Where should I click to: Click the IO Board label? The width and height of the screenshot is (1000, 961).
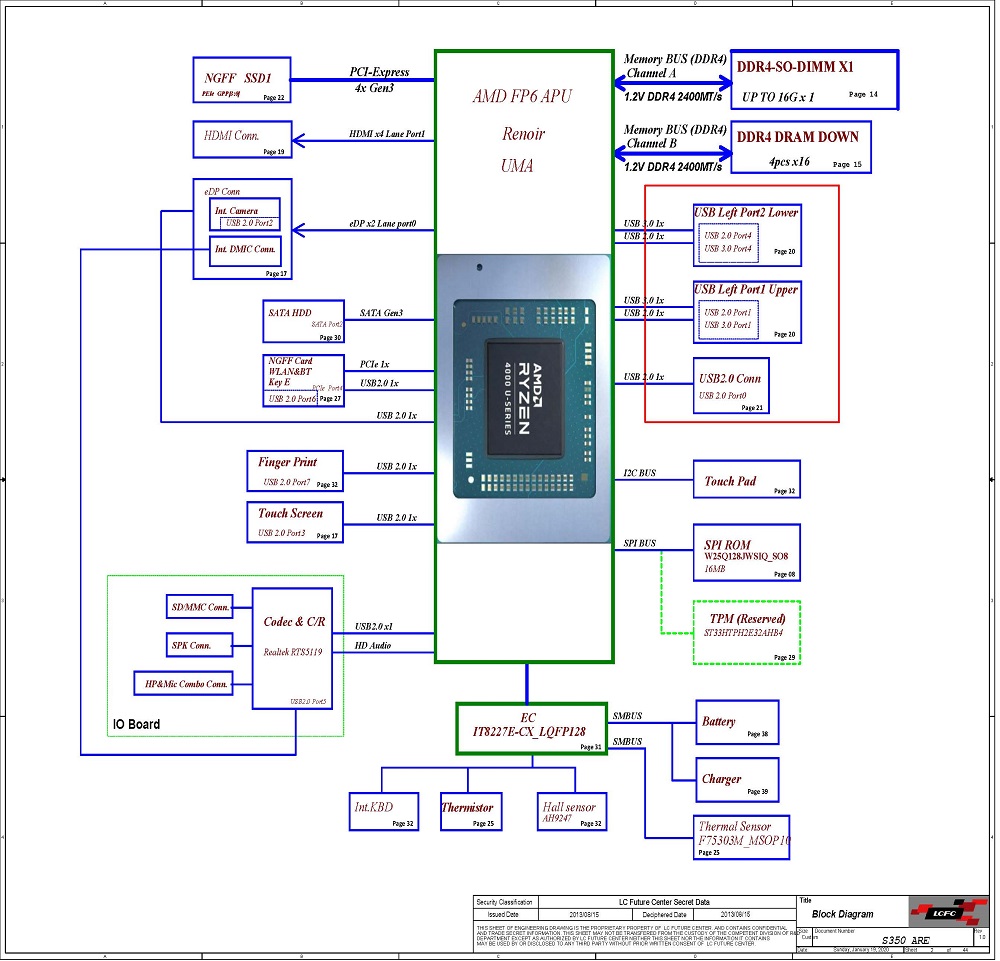pyautogui.click(x=136, y=724)
